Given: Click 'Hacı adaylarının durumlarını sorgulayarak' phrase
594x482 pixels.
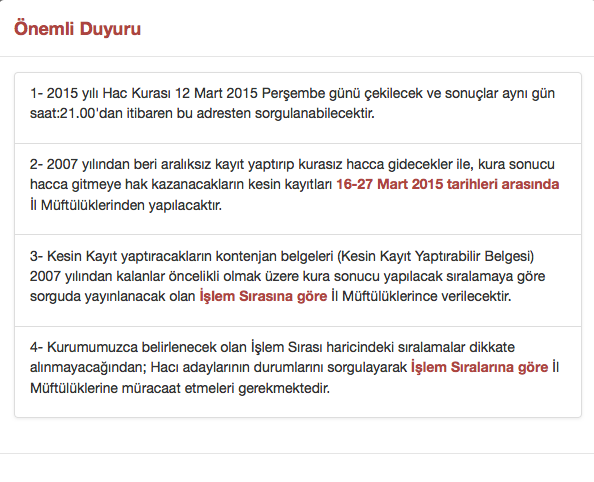Looking at the screenshot, I should (278, 367).
